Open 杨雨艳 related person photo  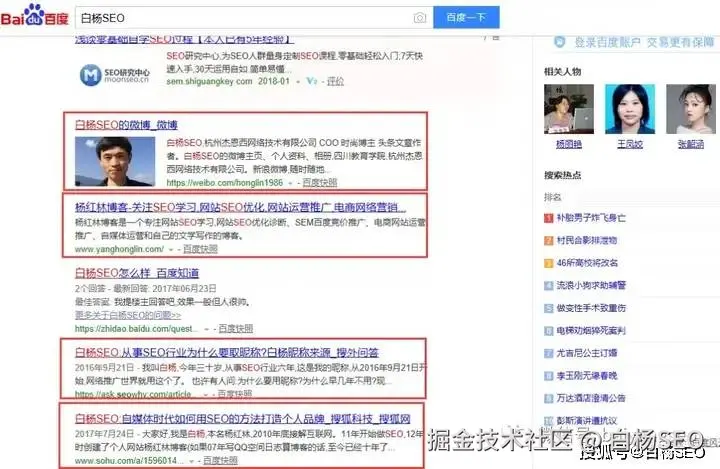click(x=569, y=109)
